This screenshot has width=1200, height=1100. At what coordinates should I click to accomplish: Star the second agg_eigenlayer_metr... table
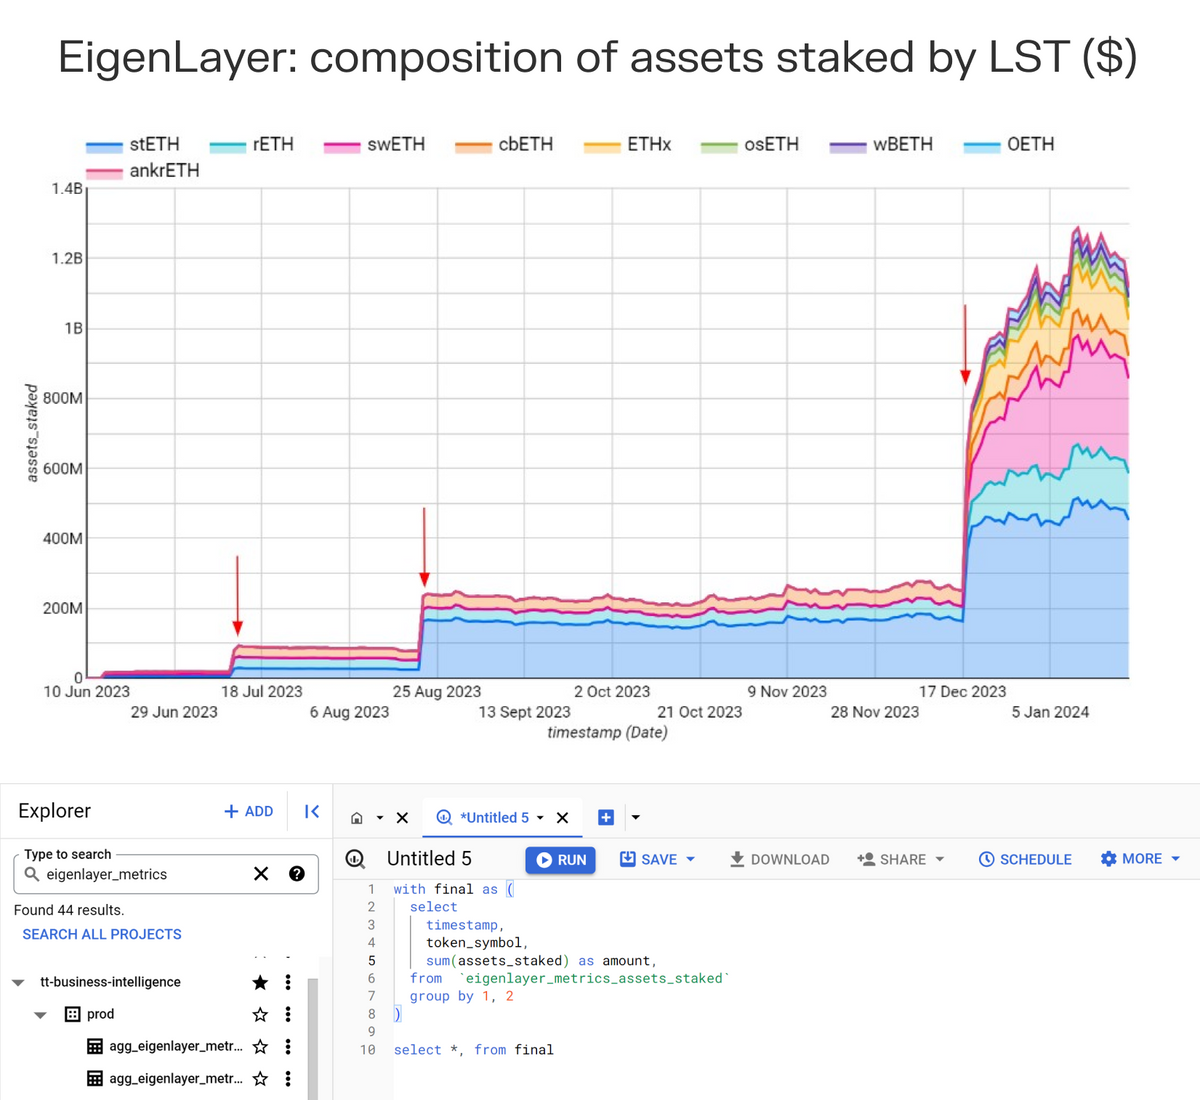260,1078
